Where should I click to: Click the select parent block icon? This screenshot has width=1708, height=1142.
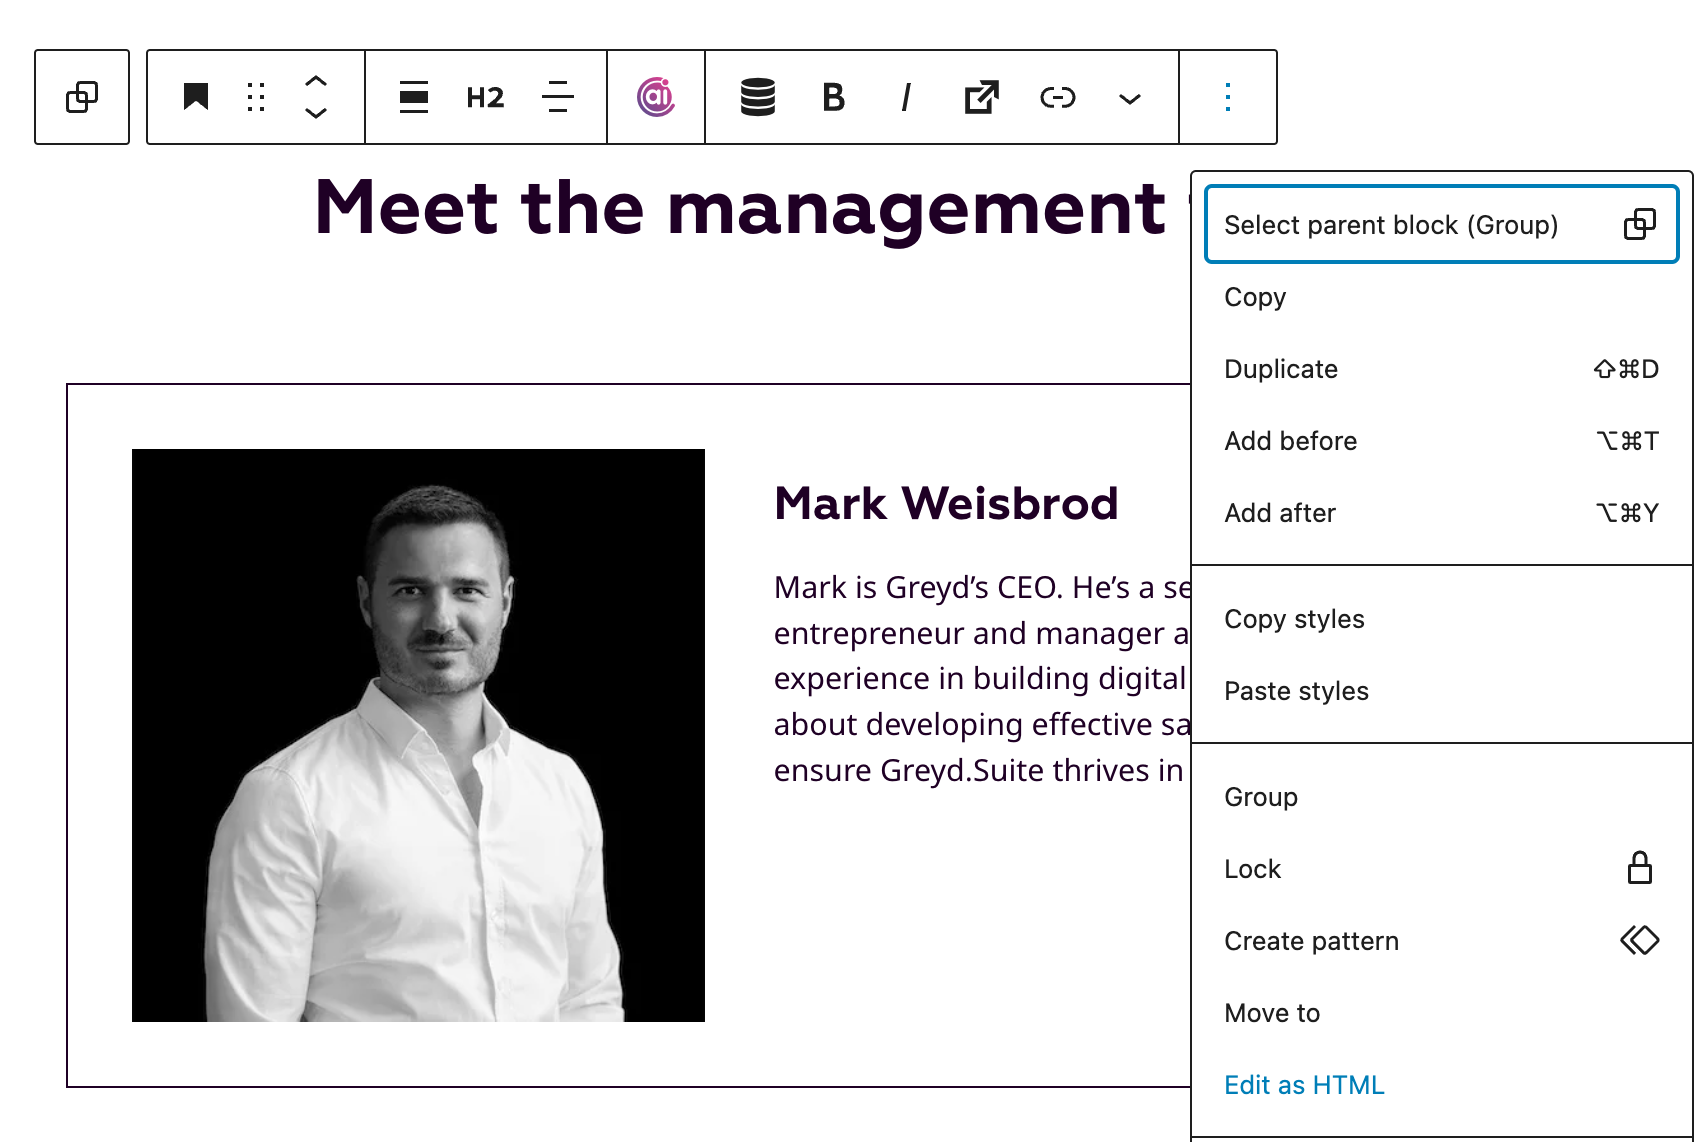point(82,96)
